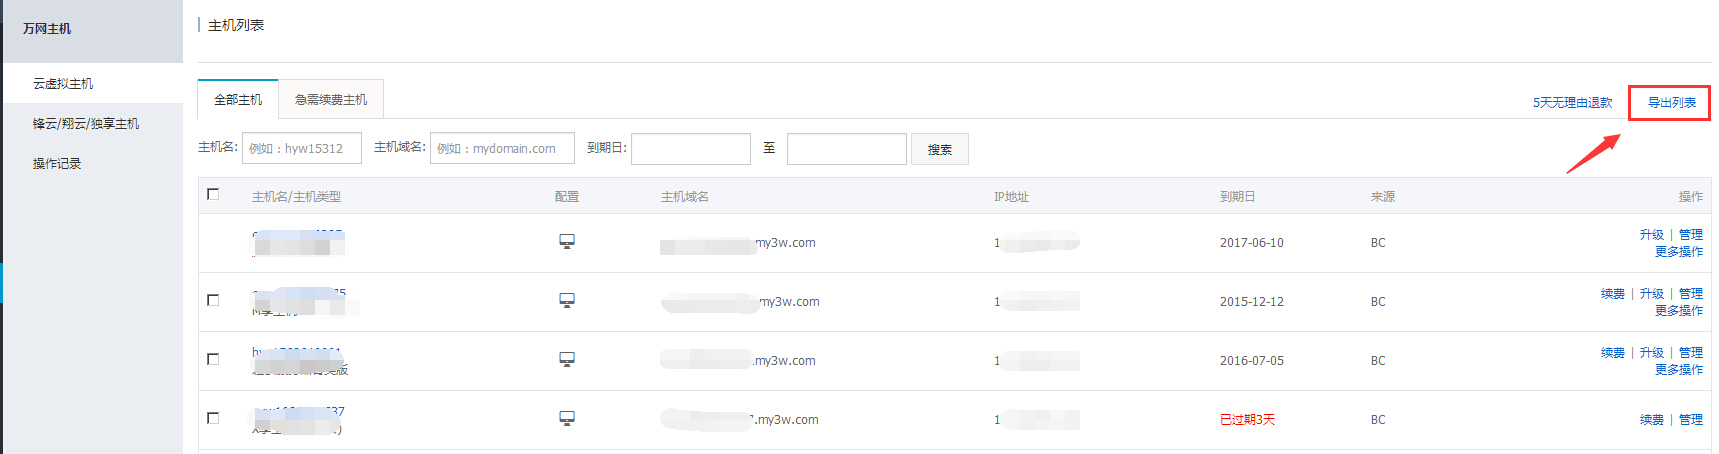The width and height of the screenshot is (1719, 454).
Task: Select the checkbox of the expired host row
Action: (213, 418)
